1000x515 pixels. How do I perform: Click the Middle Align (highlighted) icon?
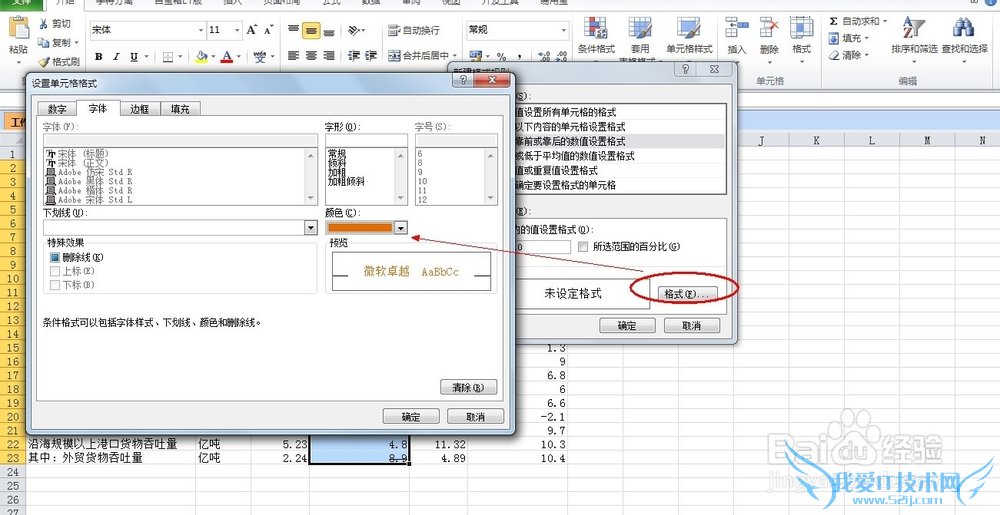(311, 30)
